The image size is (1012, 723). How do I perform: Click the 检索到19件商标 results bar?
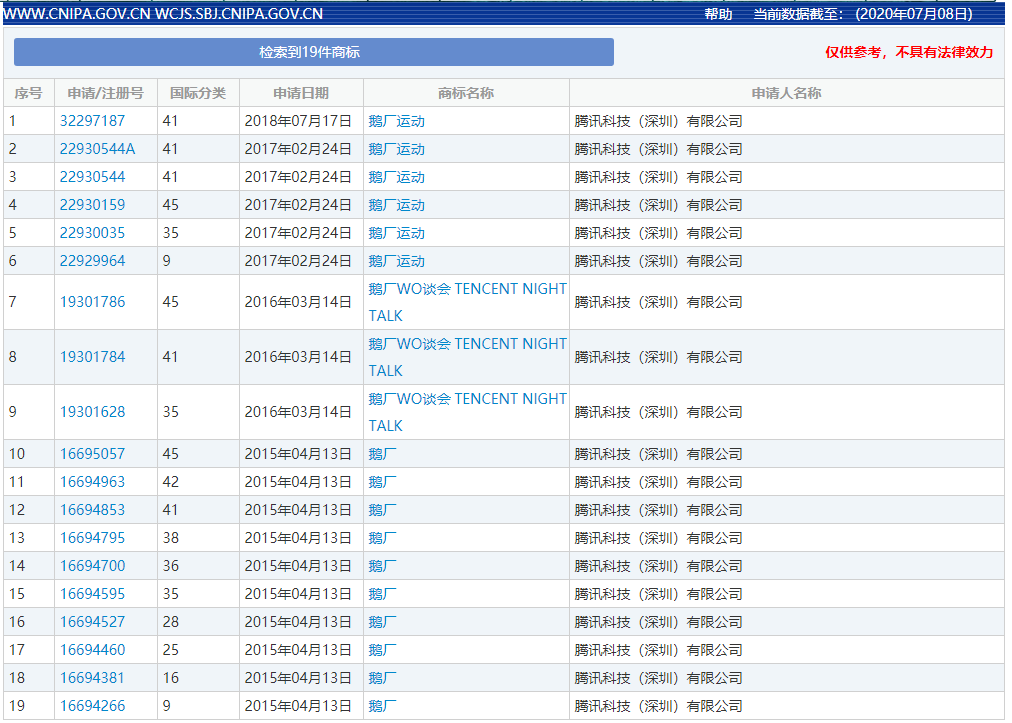click(314, 52)
